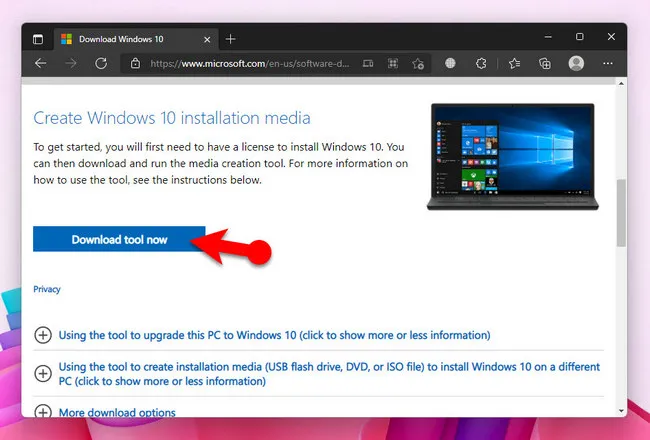Viewport: 650px width, 440px height.
Task: Click the media cast icon in address bar
Action: (368, 63)
